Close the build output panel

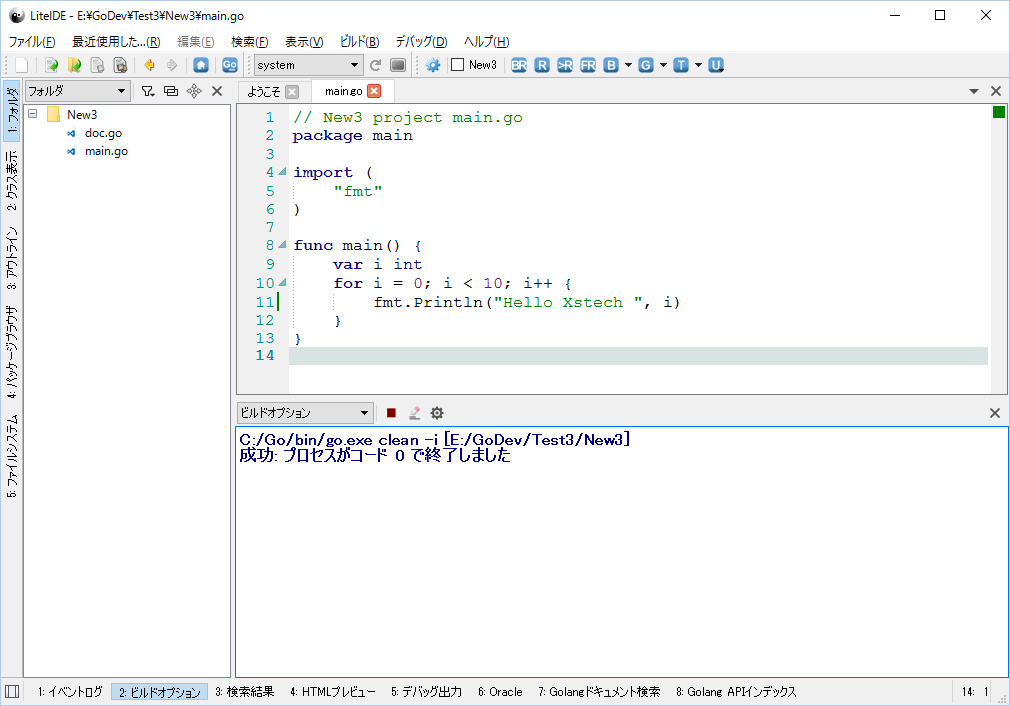click(995, 413)
